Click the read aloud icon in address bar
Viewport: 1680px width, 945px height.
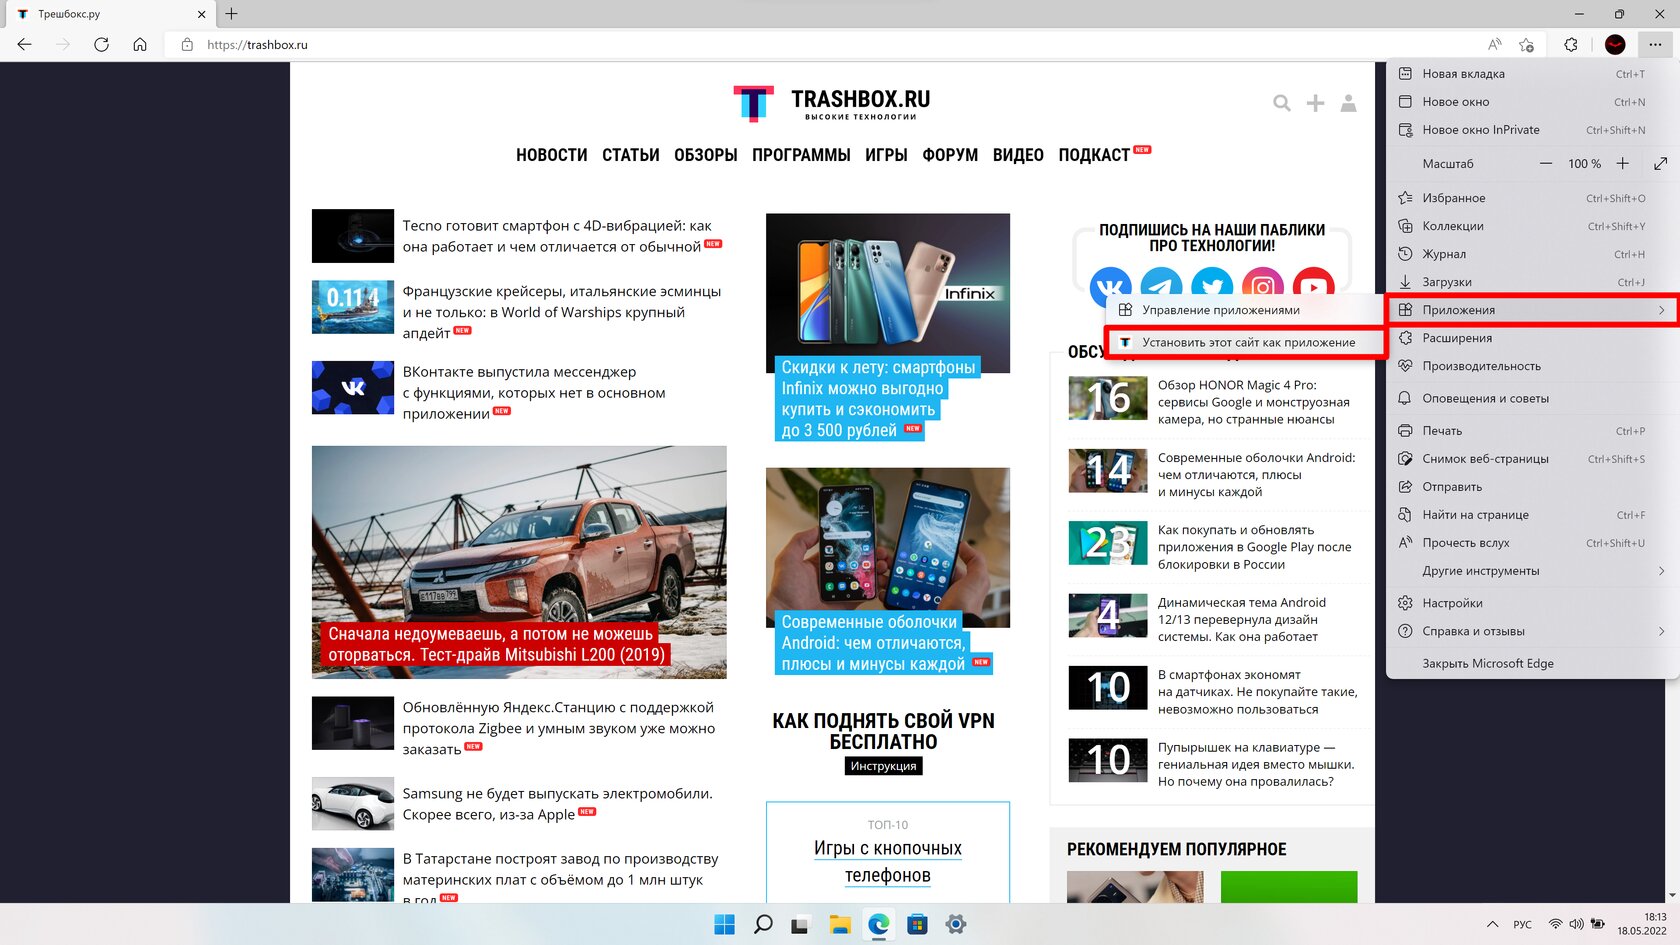(x=1494, y=44)
